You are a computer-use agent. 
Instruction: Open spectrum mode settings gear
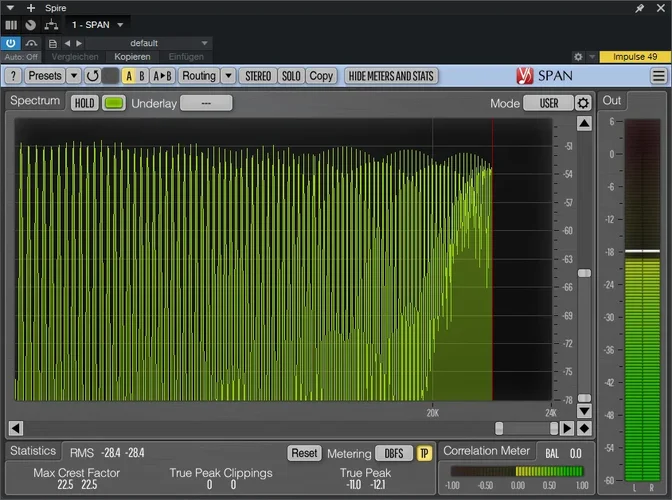pos(583,103)
